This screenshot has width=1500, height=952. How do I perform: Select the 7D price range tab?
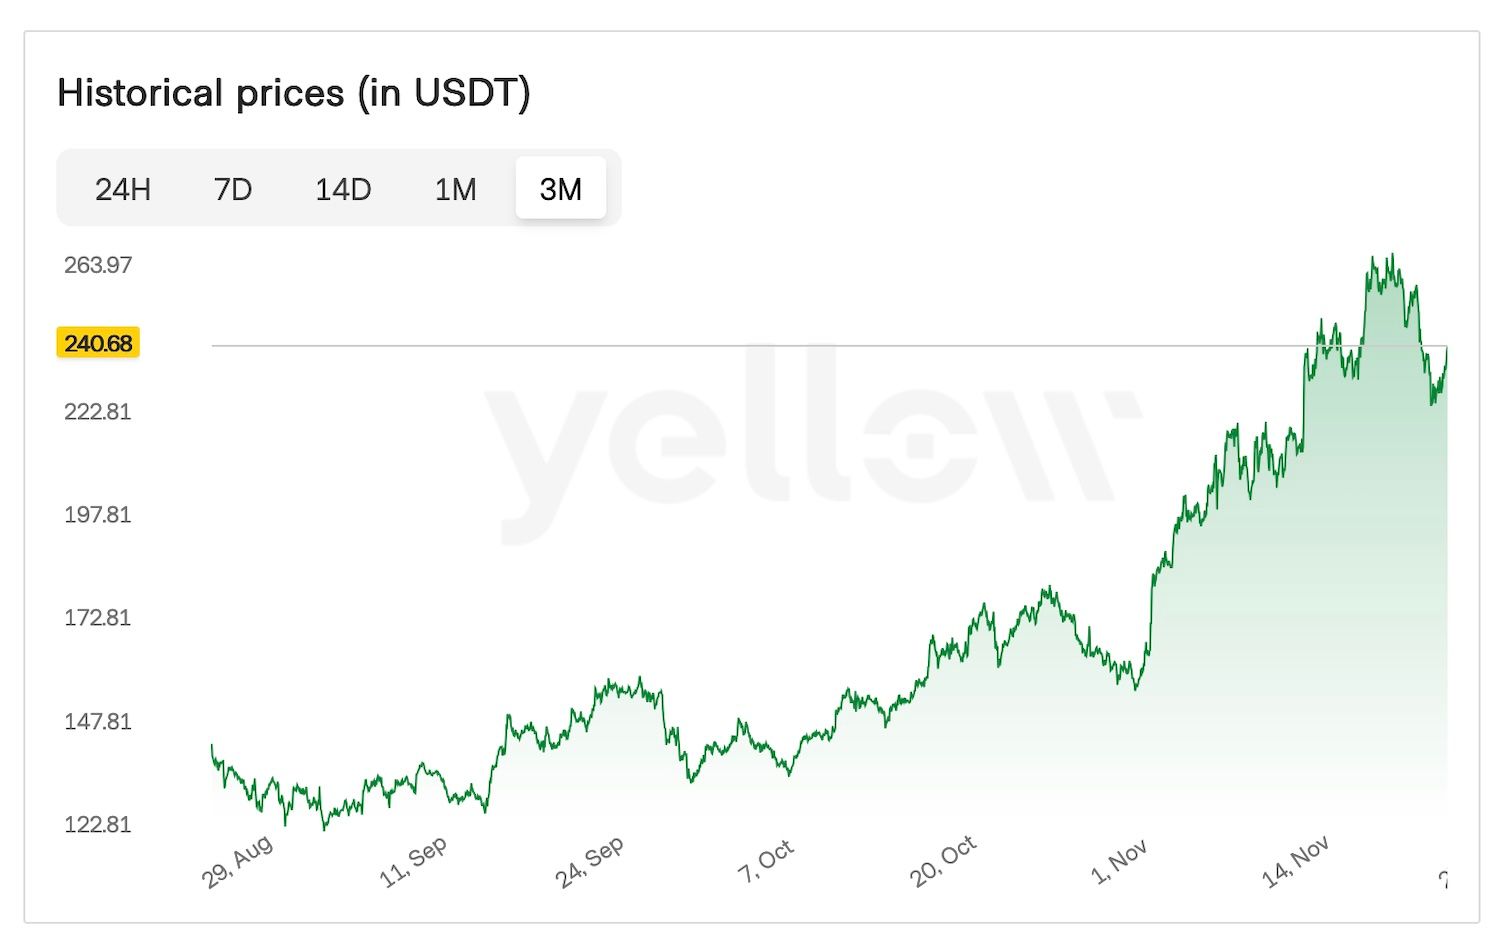click(233, 189)
